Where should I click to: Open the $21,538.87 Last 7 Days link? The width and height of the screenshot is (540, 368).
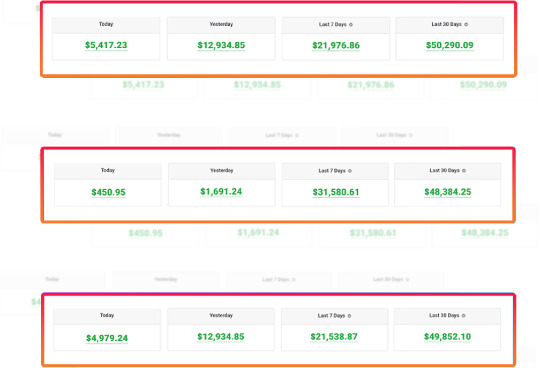[334, 337]
